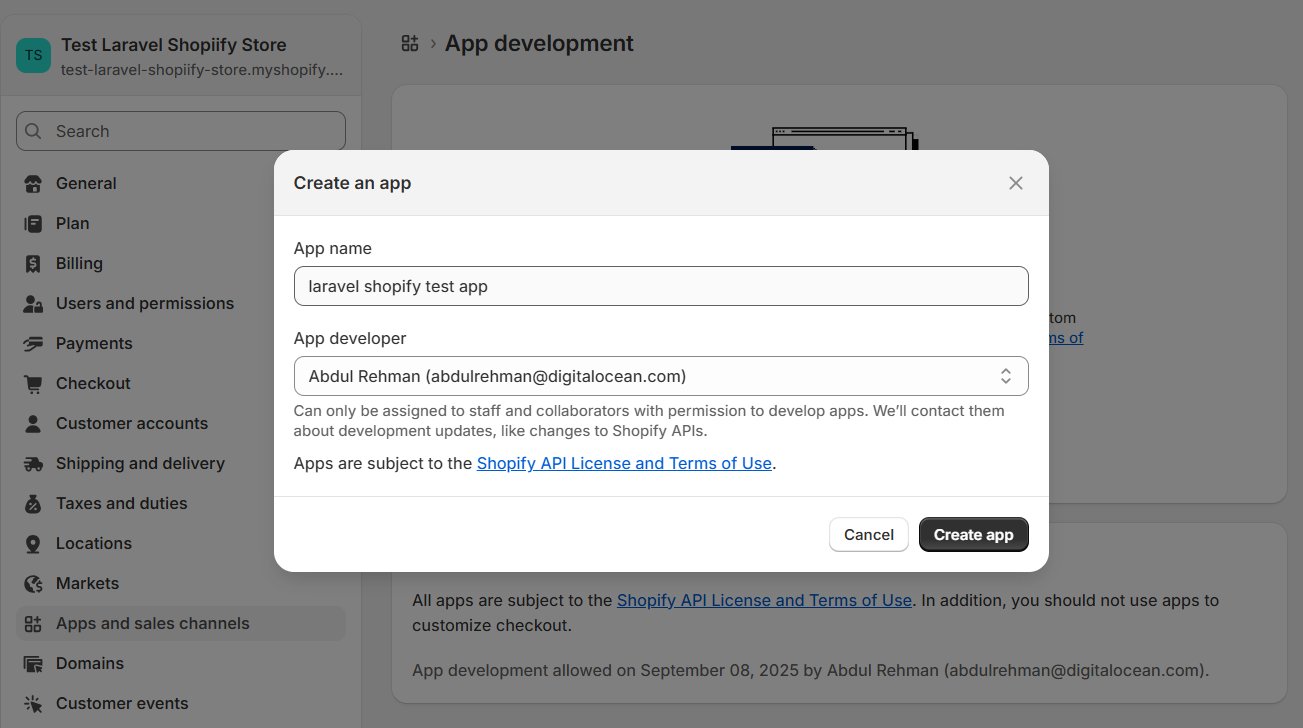Click the Test Laravel Shopiify Store name
Screen dimensions: 1303x728
coord(174,45)
